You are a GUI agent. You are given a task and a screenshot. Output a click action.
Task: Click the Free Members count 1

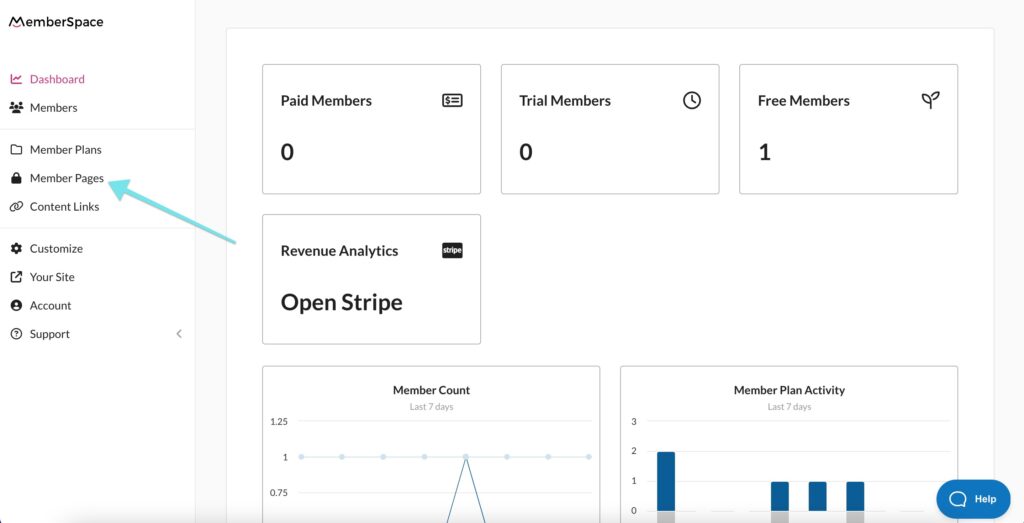[765, 152]
